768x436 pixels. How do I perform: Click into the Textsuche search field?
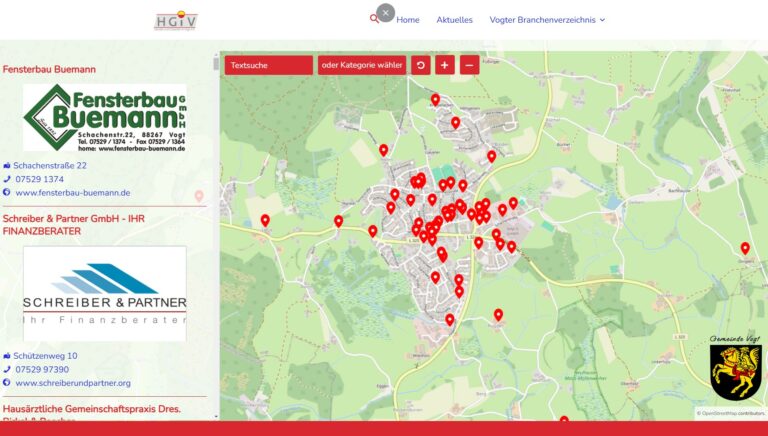coord(268,65)
